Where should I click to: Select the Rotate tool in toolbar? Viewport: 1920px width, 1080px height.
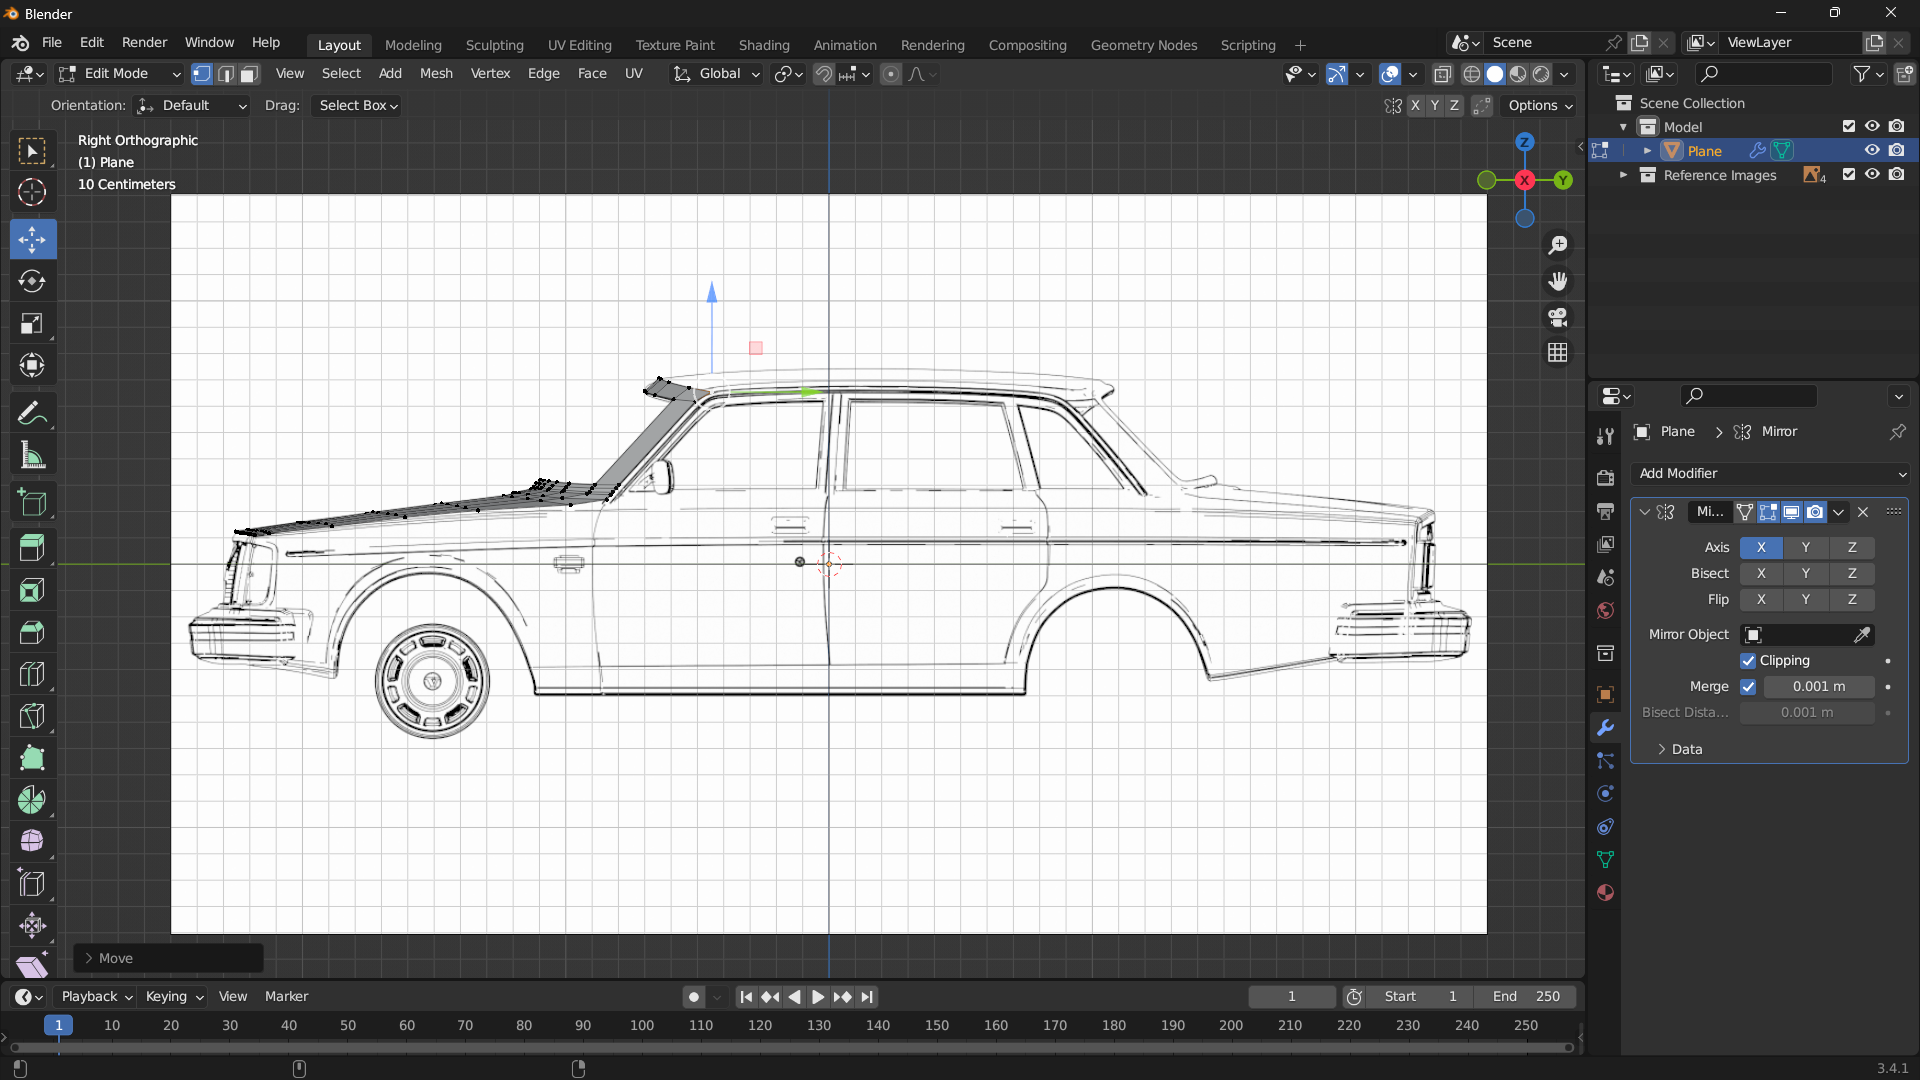32,281
